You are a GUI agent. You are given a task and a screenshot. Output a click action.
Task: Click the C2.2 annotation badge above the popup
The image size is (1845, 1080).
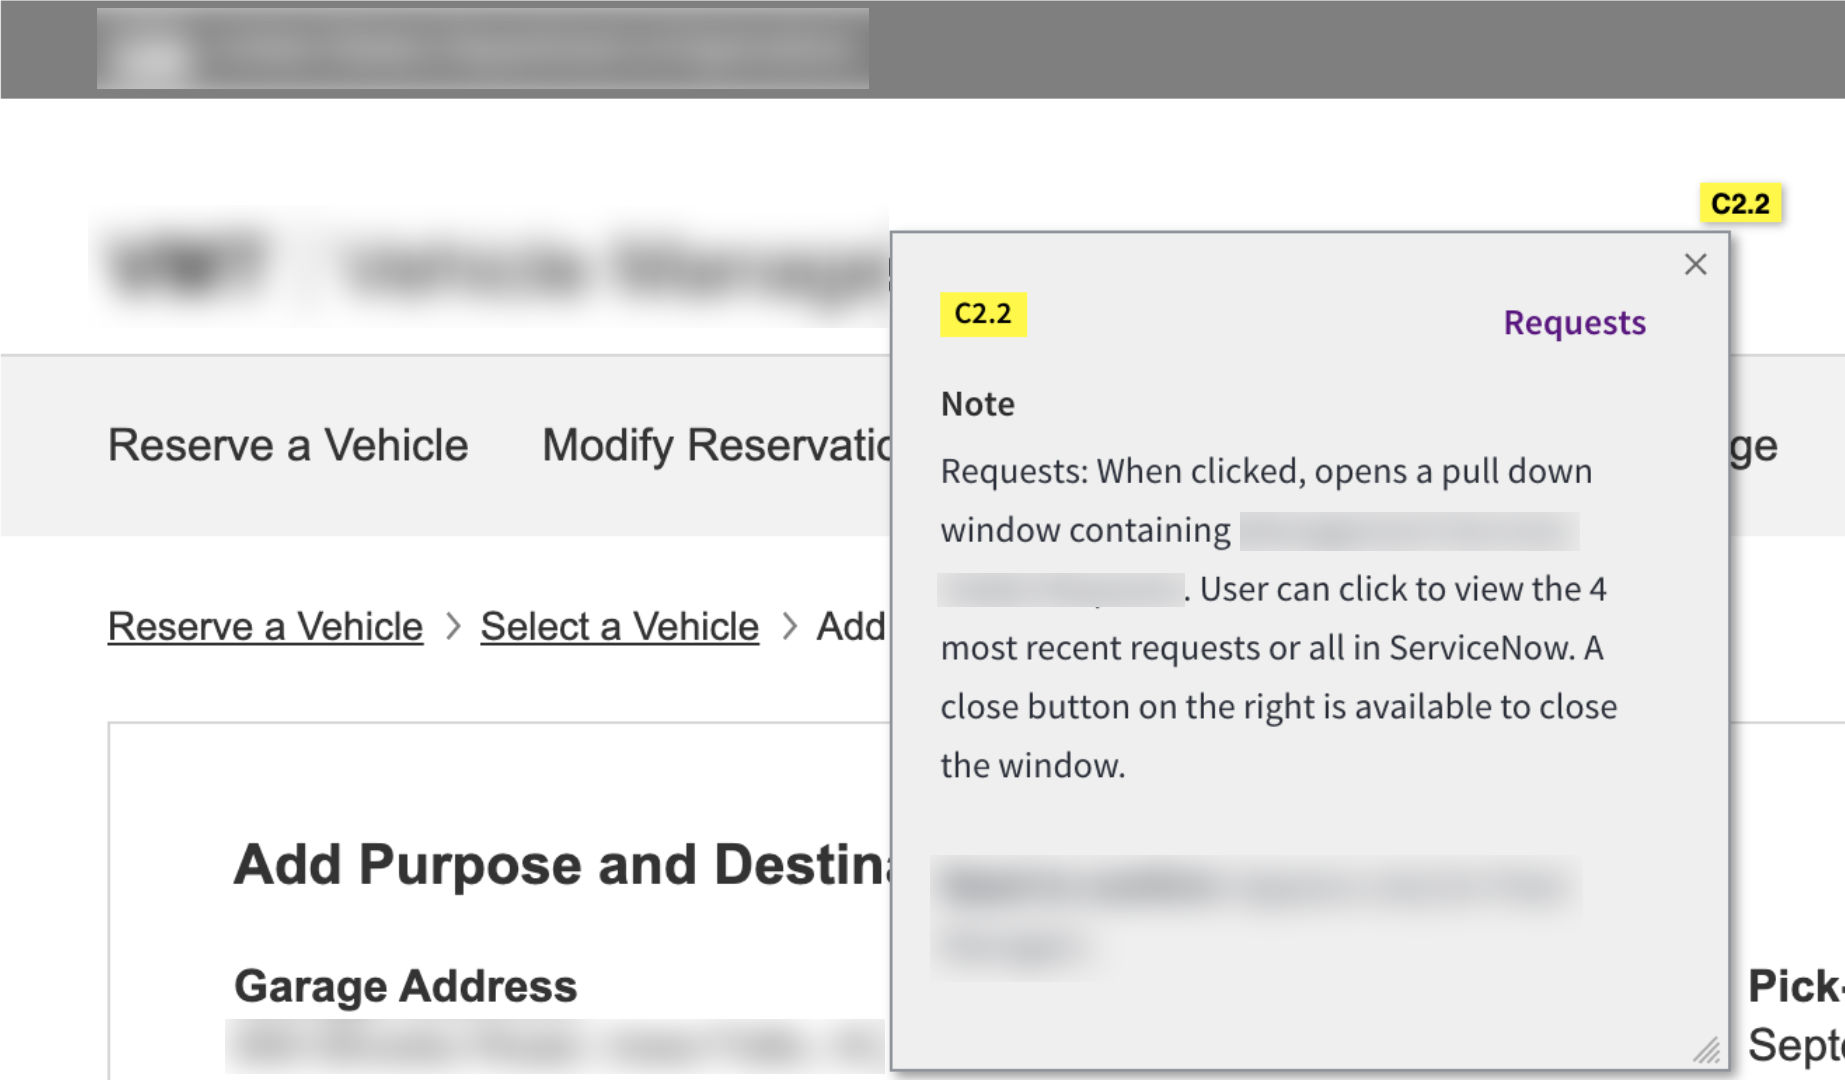[1740, 203]
